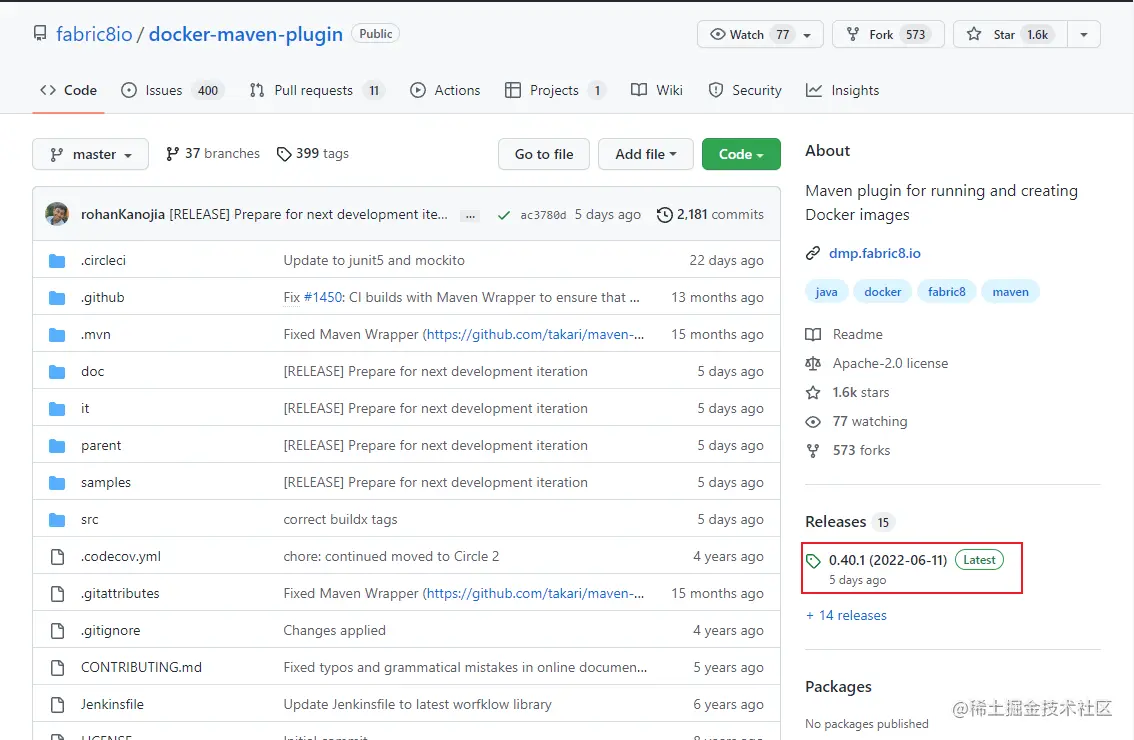The image size is (1134, 740).
Task: Open the dmp.fabric8.io website link
Action: tap(874, 253)
